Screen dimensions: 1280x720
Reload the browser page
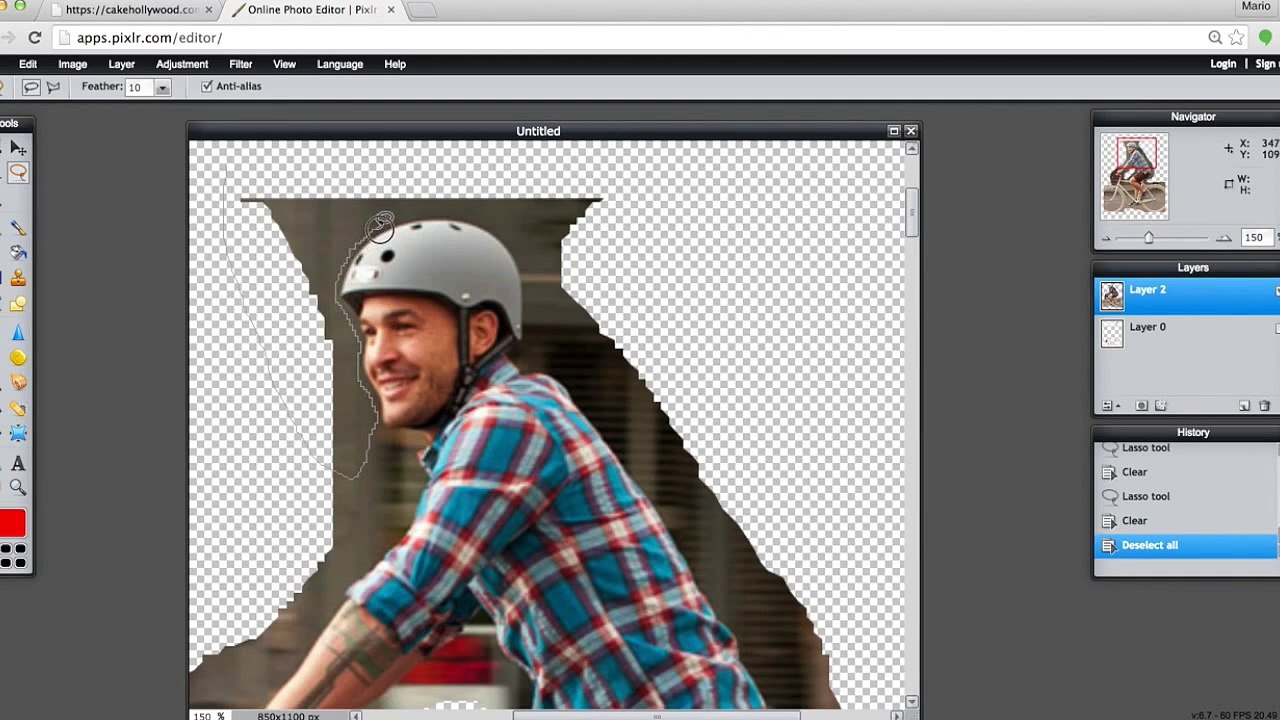[35, 37]
